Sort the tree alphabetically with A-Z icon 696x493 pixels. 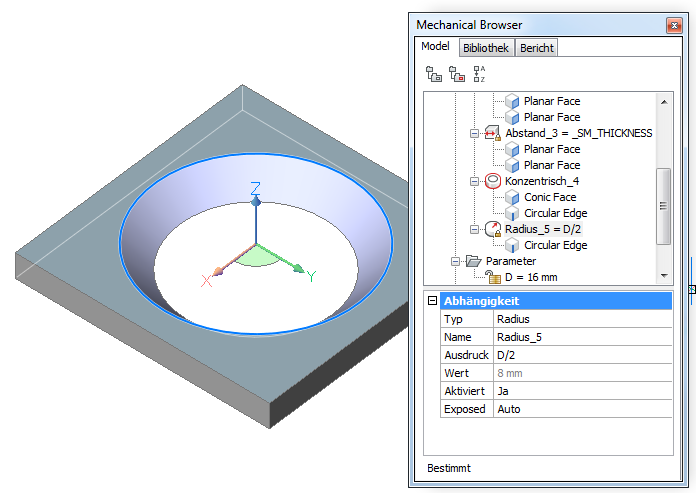(480, 73)
